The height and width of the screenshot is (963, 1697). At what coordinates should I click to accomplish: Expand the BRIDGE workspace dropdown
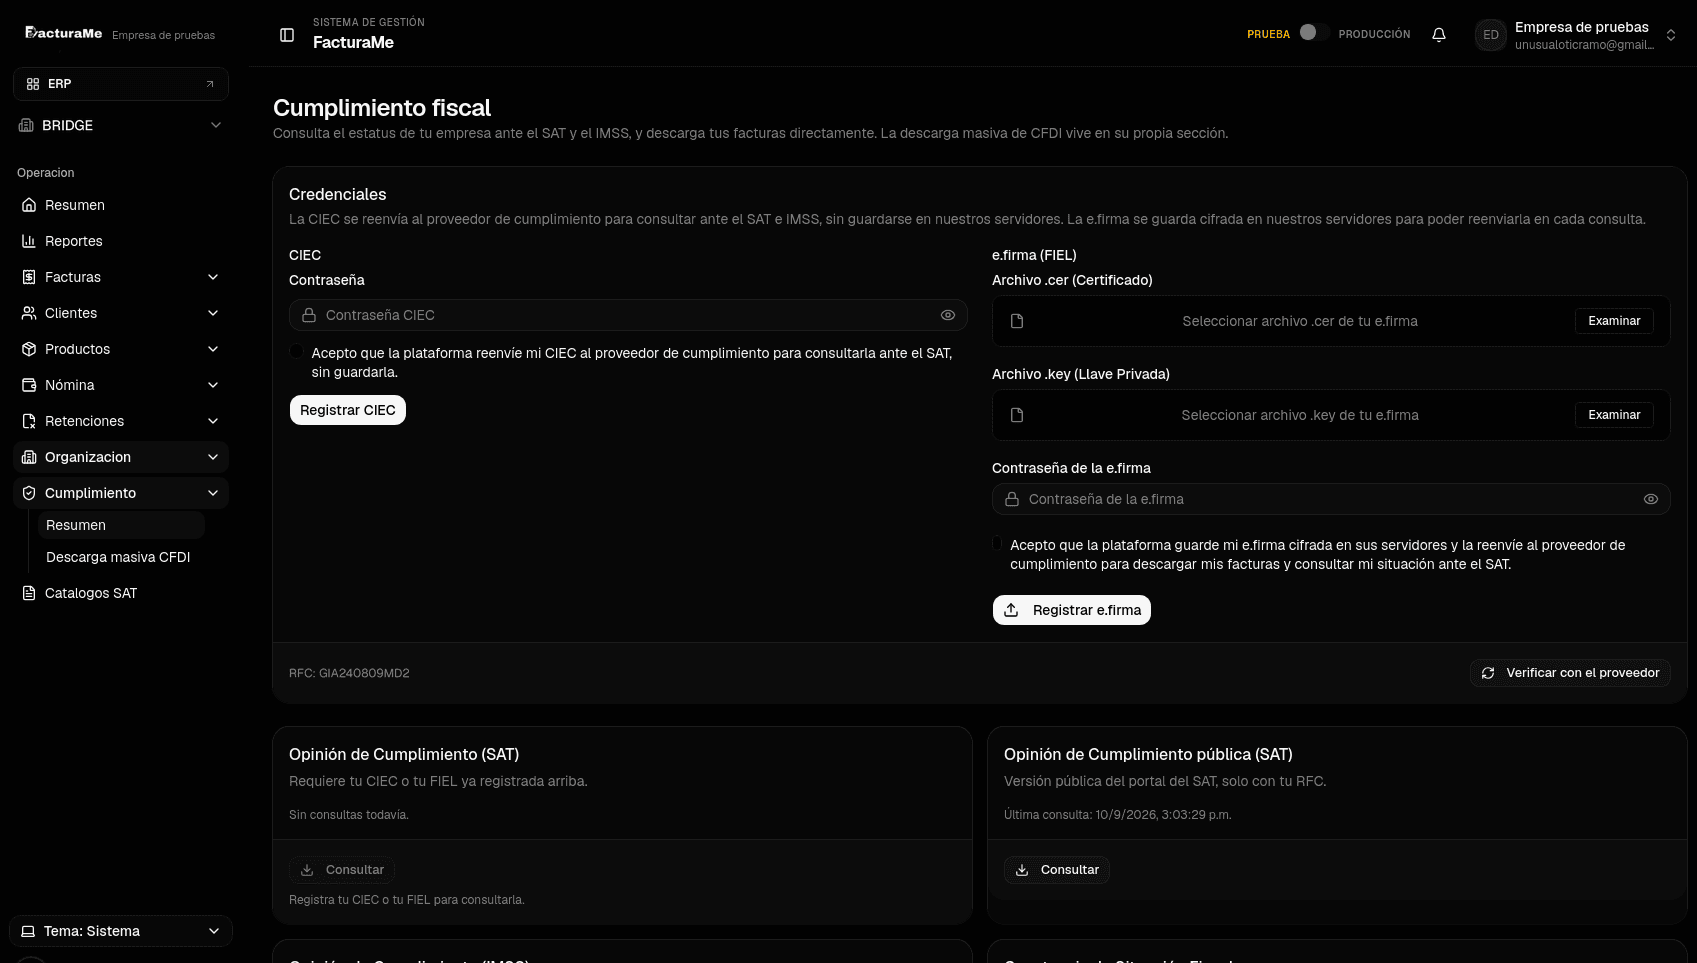click(216, 125)
